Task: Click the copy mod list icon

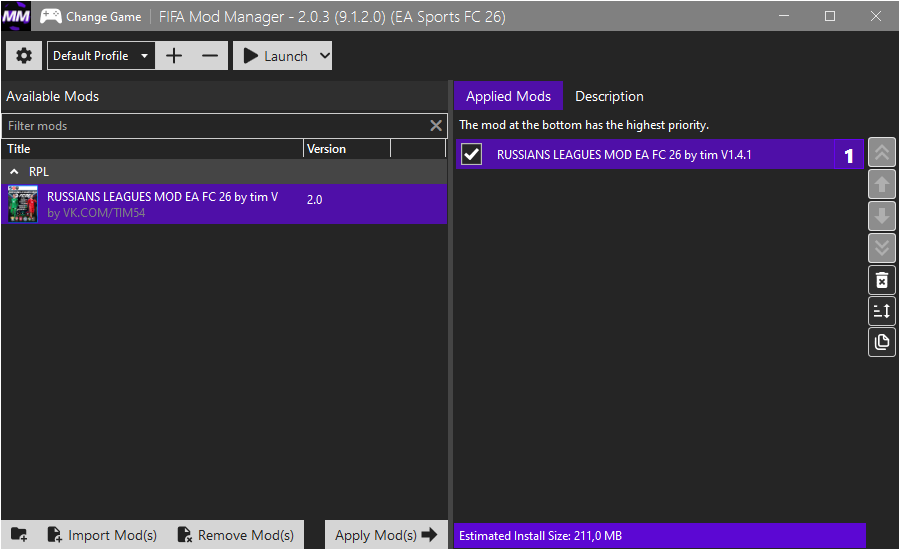Action: click(x=882, y=342)
